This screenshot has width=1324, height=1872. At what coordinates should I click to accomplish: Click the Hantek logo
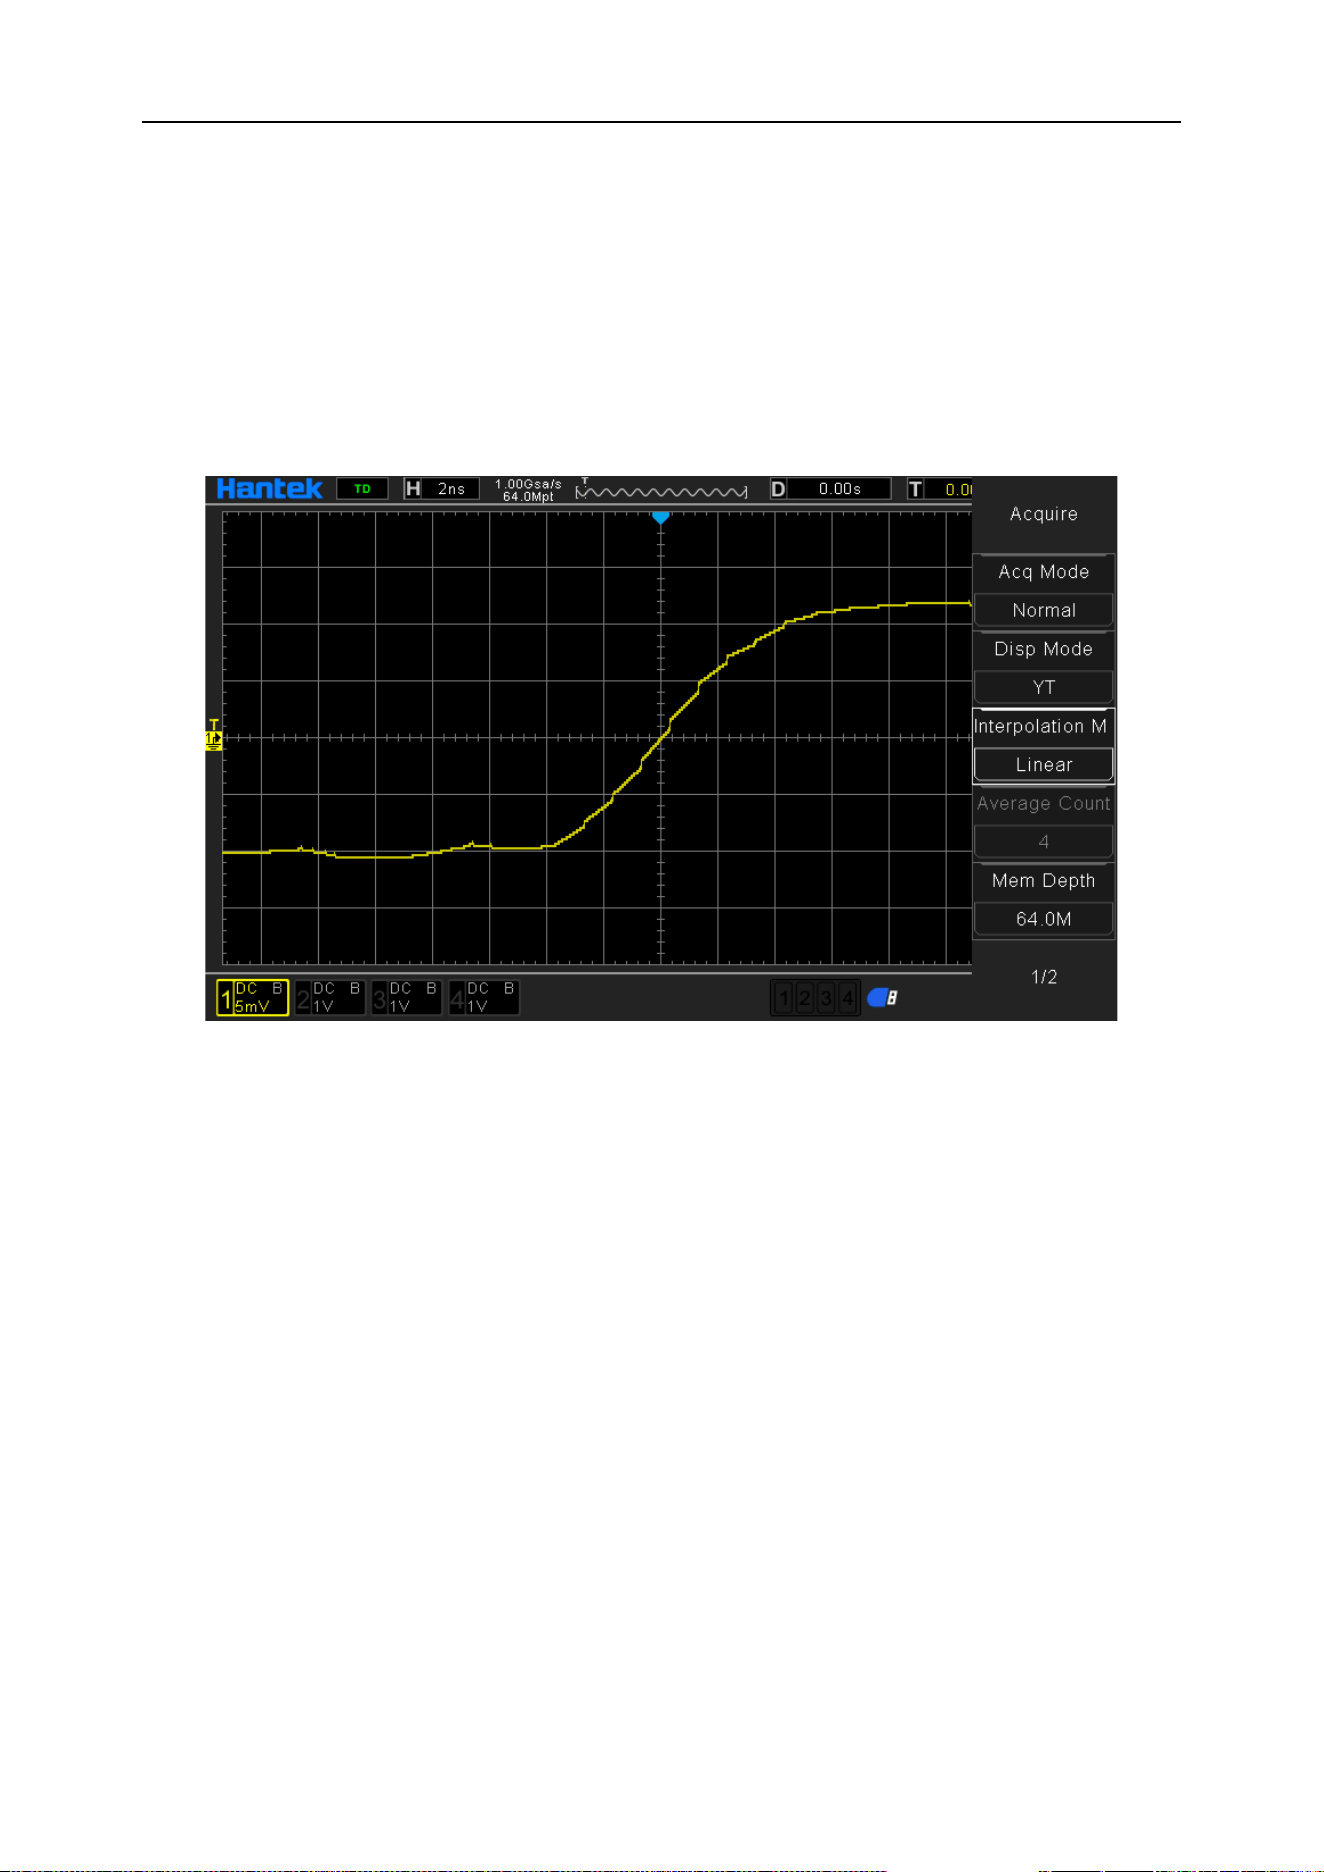[269, 488]
